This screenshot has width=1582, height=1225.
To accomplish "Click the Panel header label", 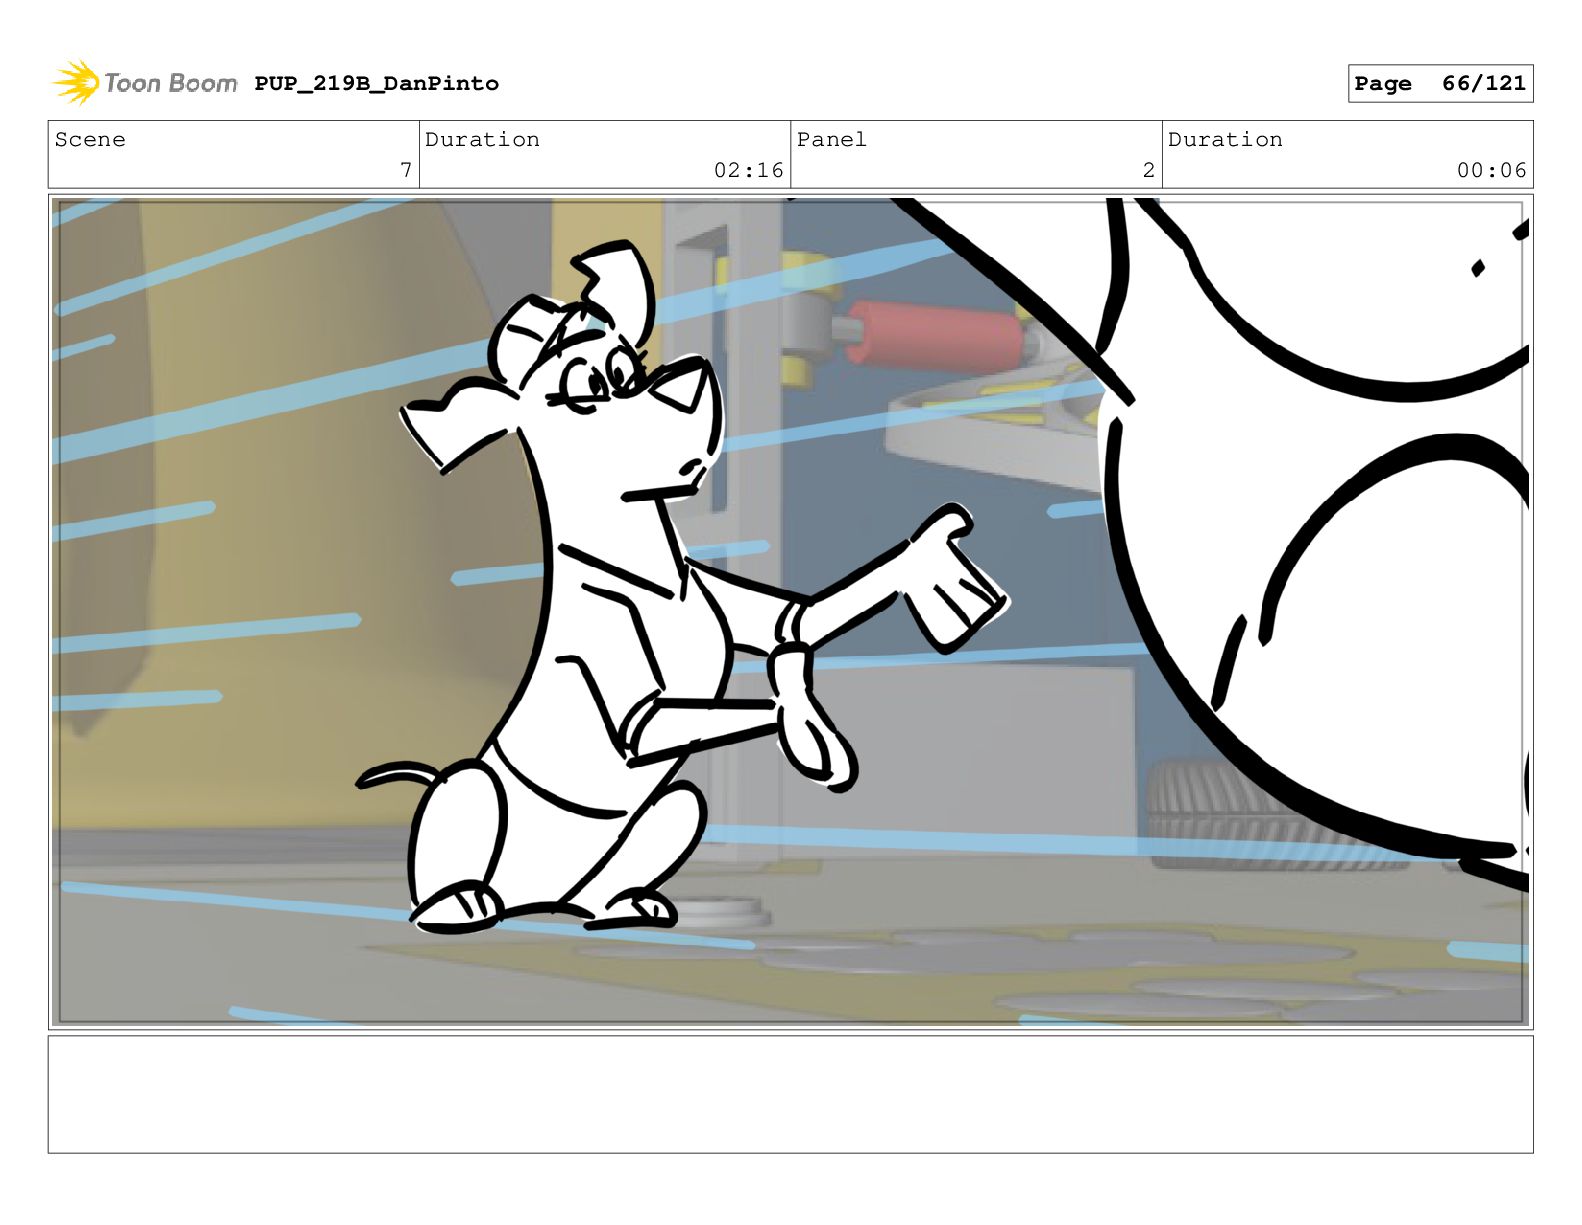I will [831, 139].
